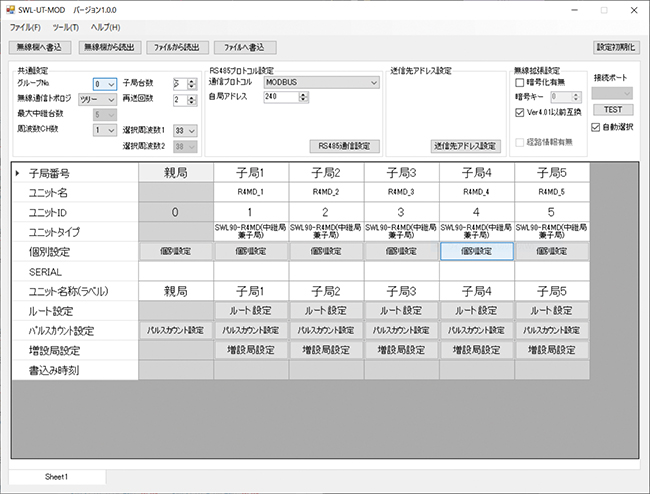Toggle the 暗号化有無 checkbox

tap(519, 83)
